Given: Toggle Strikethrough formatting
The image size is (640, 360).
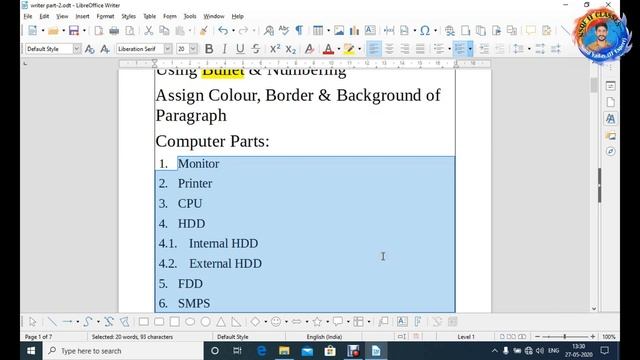Looking at the screenshot, I should 256,49.
